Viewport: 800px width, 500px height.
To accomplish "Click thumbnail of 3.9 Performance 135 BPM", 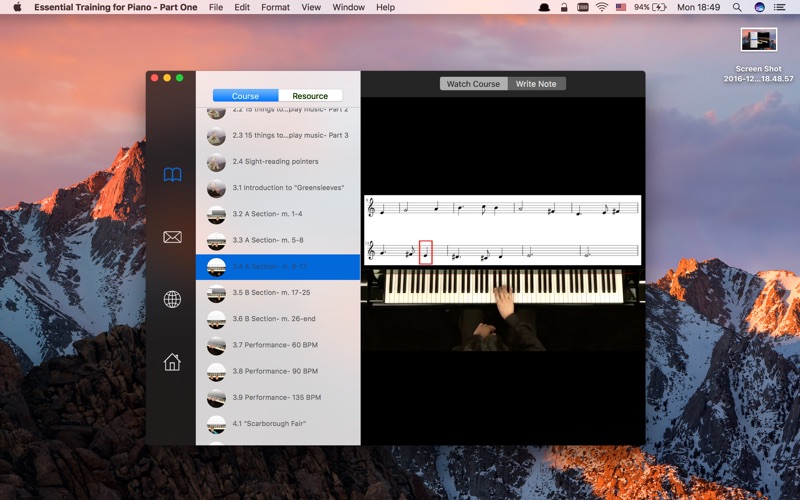I will (x=216, y=398).
